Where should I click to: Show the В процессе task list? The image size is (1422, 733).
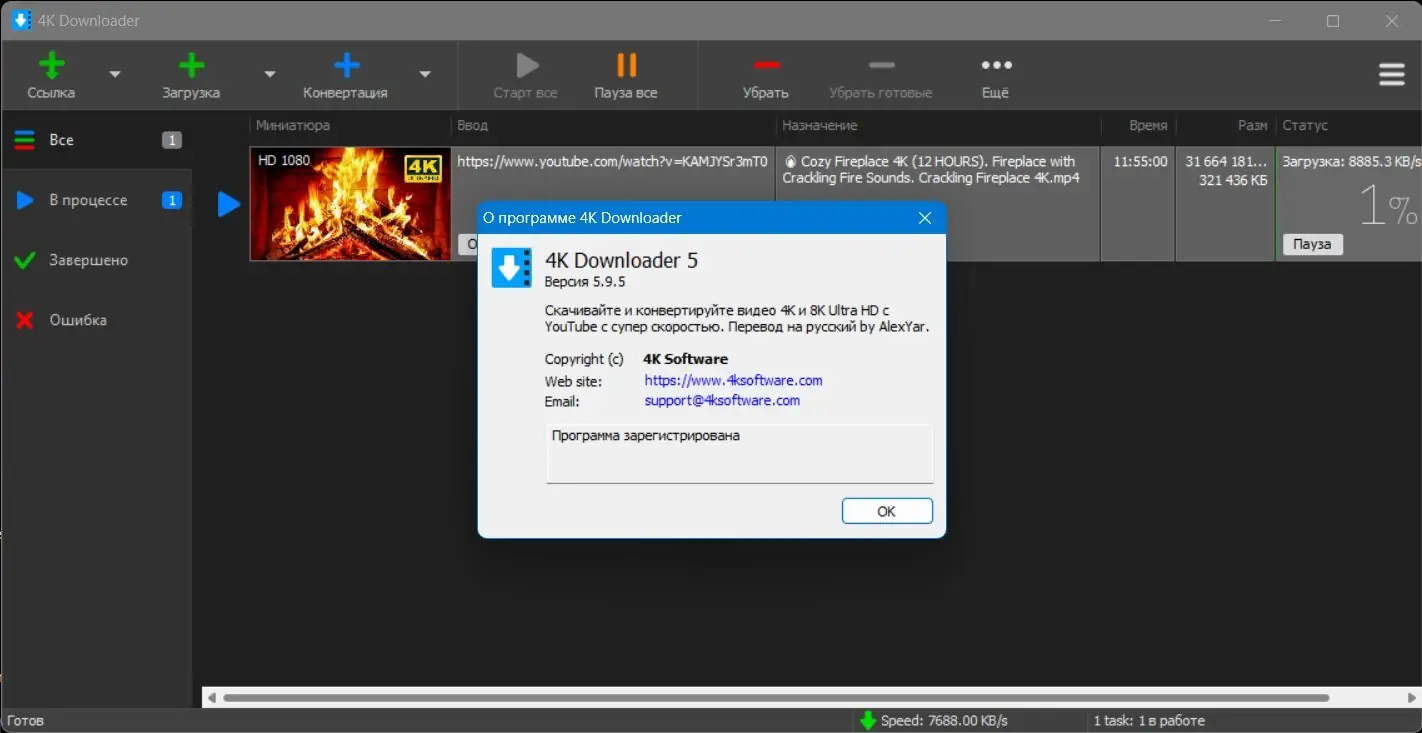96,200
